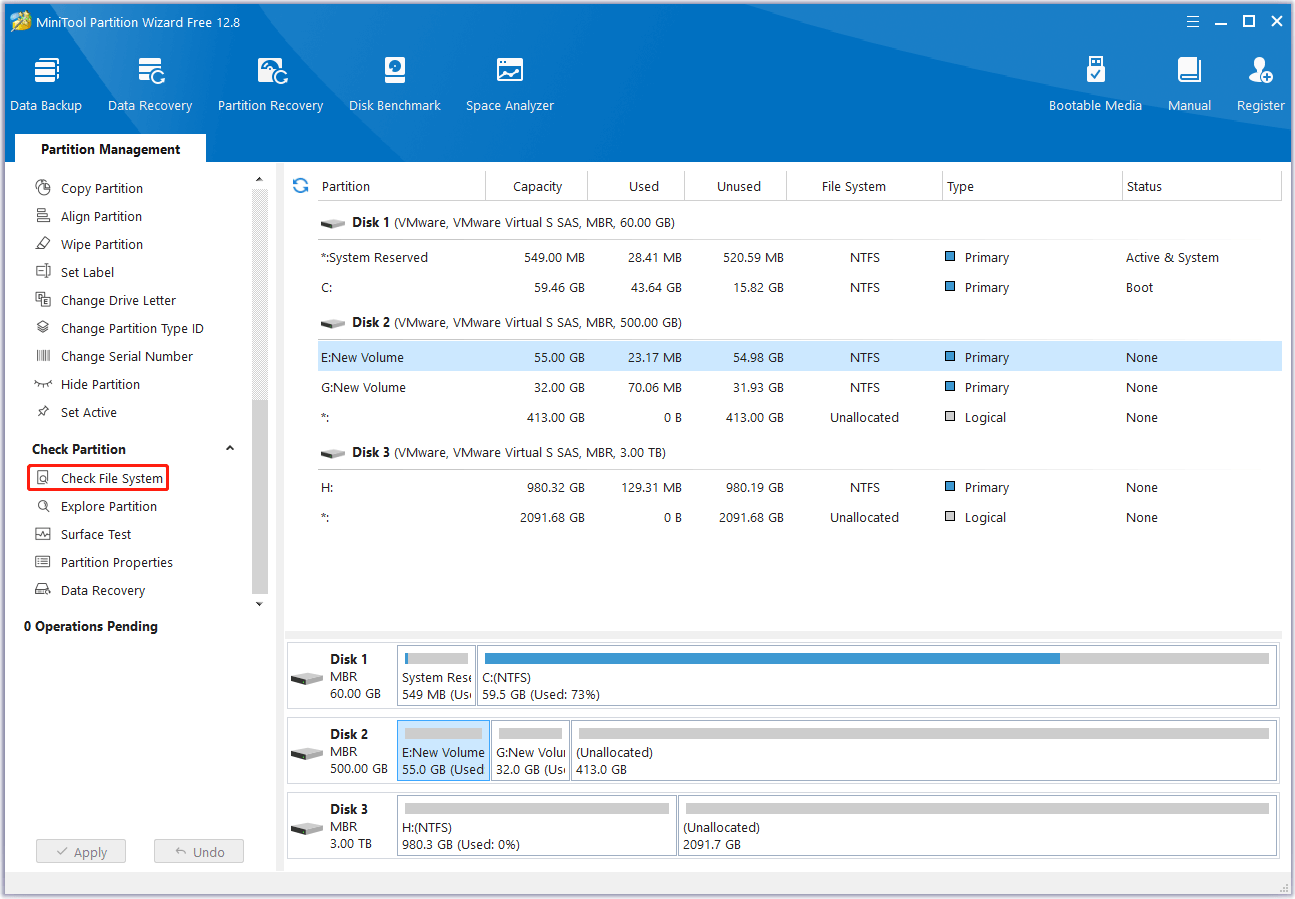Select the H: partition row
This screenshot has width=1295, height=899.
pyautogui.click(x=799, y=487)
